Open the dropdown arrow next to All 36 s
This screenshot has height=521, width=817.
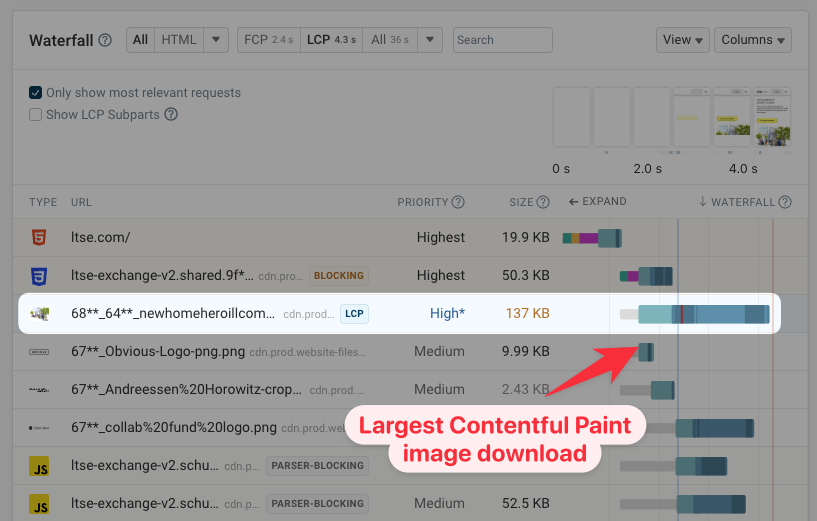[x=430, y=40]
